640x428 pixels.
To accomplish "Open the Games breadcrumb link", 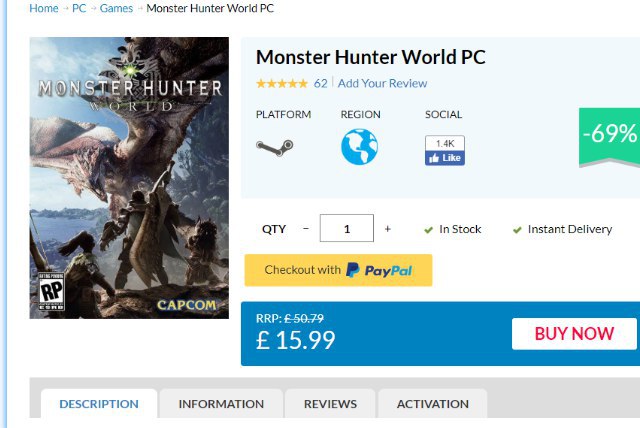I will pyautogui.click(x=116, y=9).
